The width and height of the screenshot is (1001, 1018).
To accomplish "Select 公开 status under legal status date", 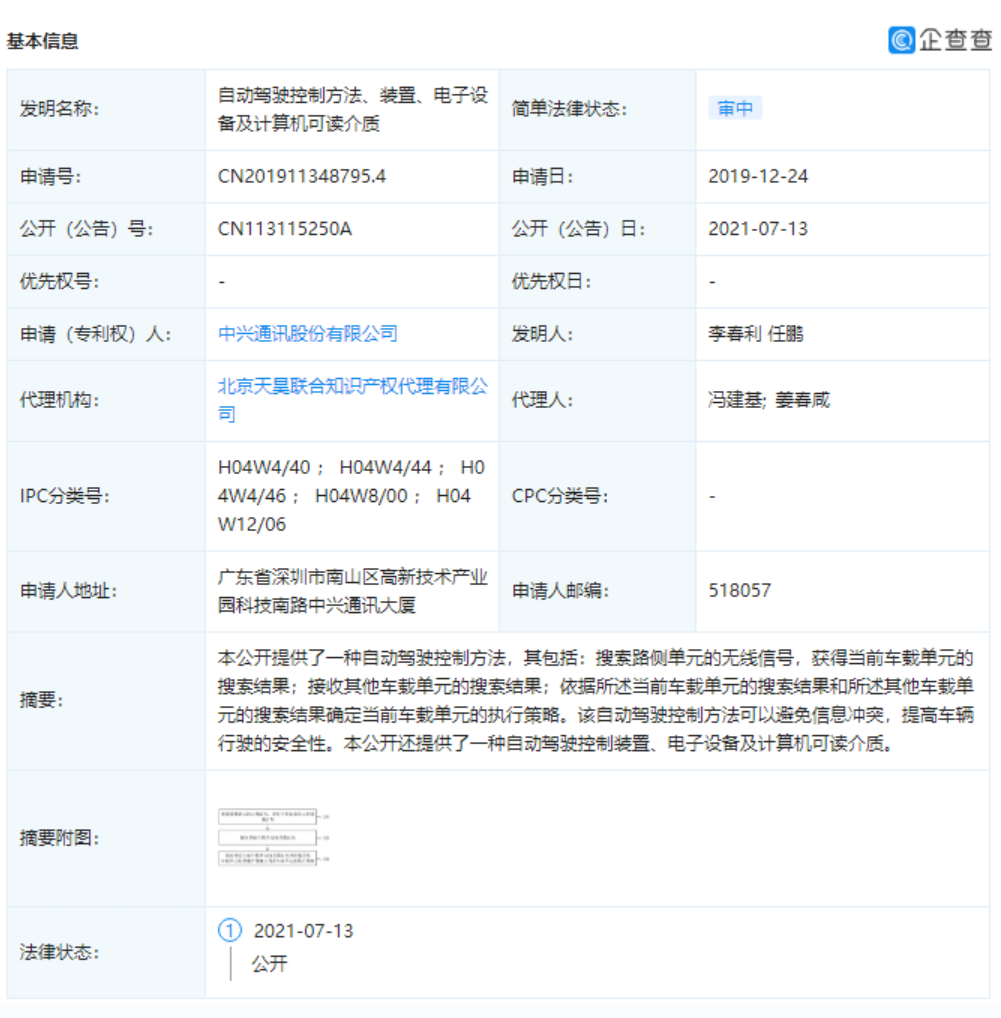I will [x=269, y=963].
